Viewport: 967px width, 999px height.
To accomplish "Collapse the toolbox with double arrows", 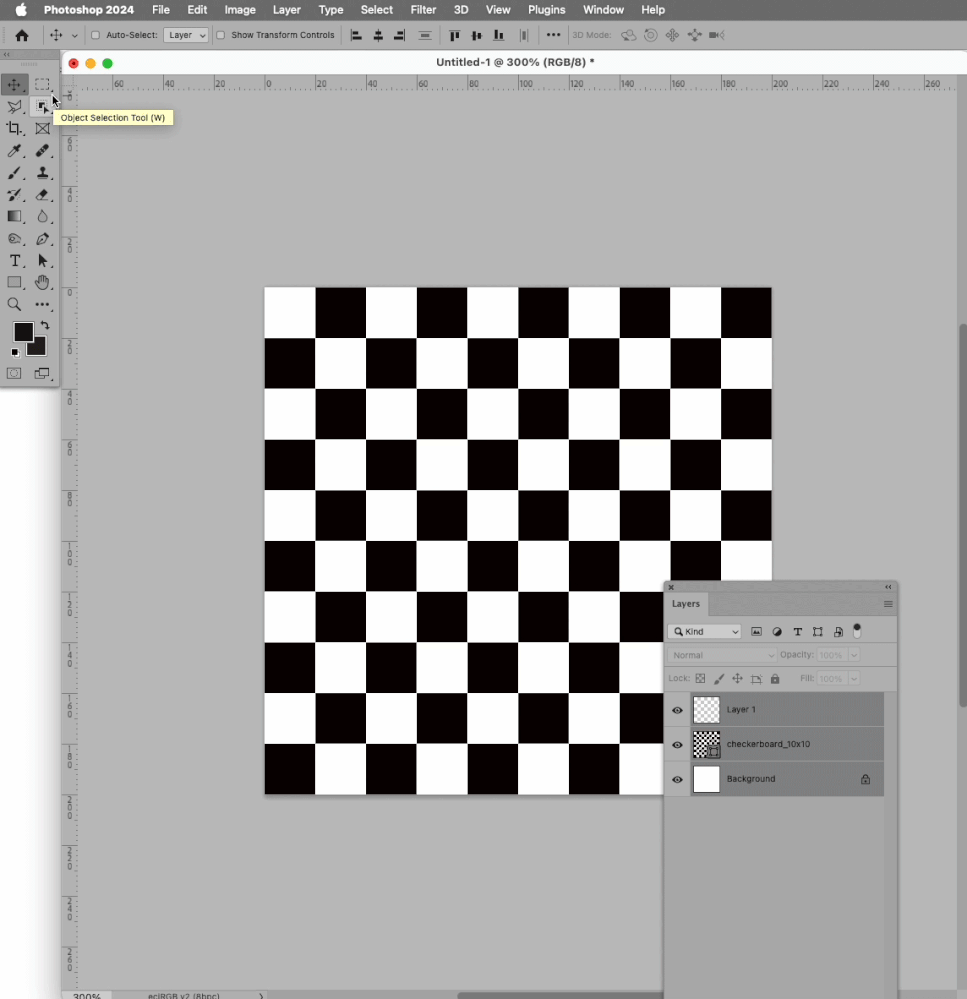I will coord(6,55).
